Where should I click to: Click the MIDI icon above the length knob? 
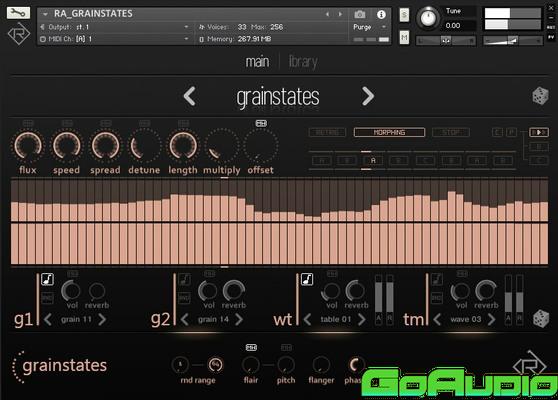point(183,123)
